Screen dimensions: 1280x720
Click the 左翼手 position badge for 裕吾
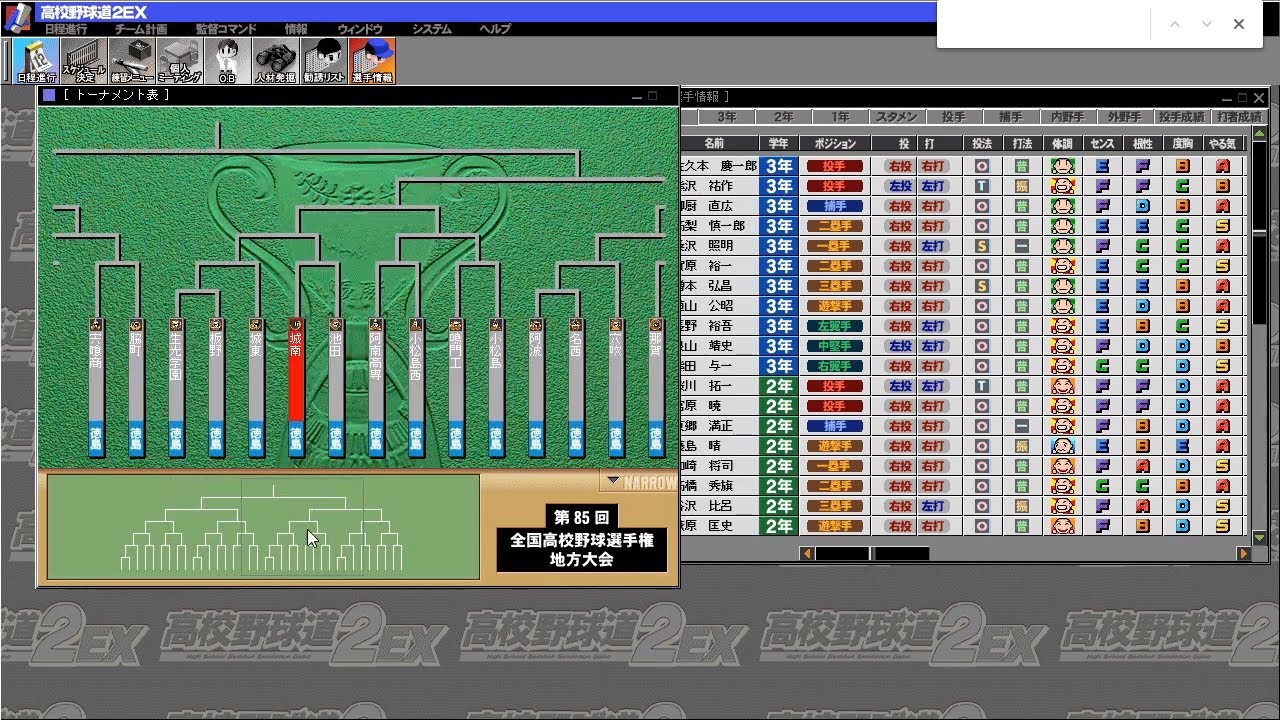tap(835, 326)
